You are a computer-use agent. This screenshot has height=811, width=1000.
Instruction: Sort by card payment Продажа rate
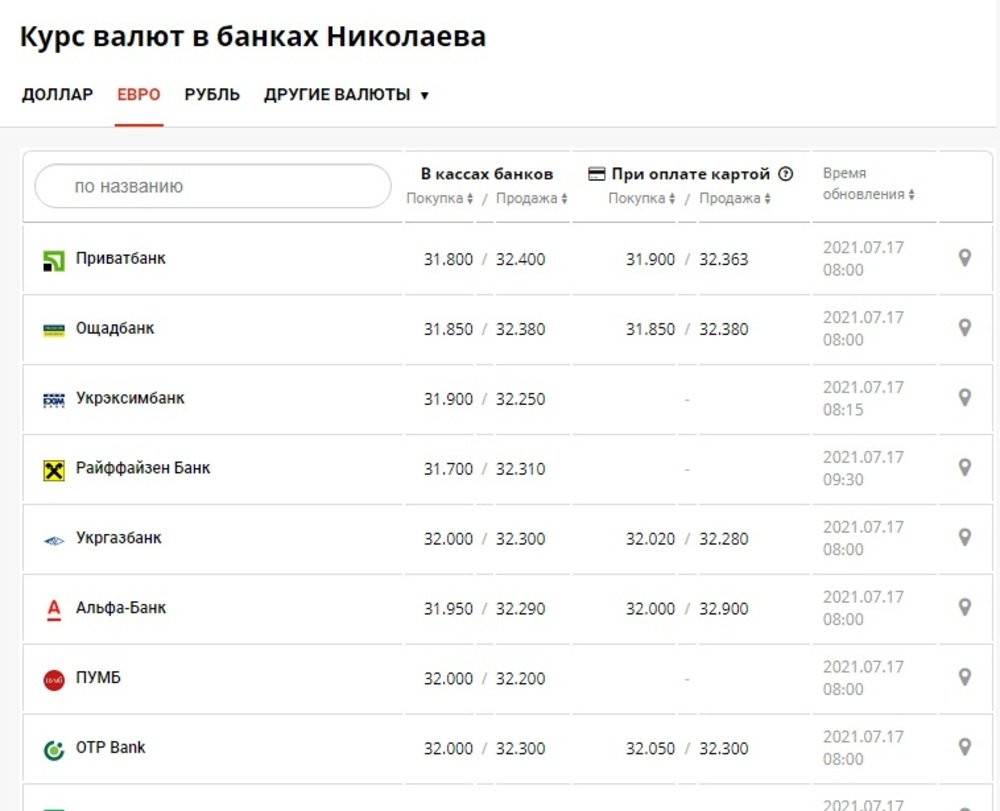click(x=735, y=198)
